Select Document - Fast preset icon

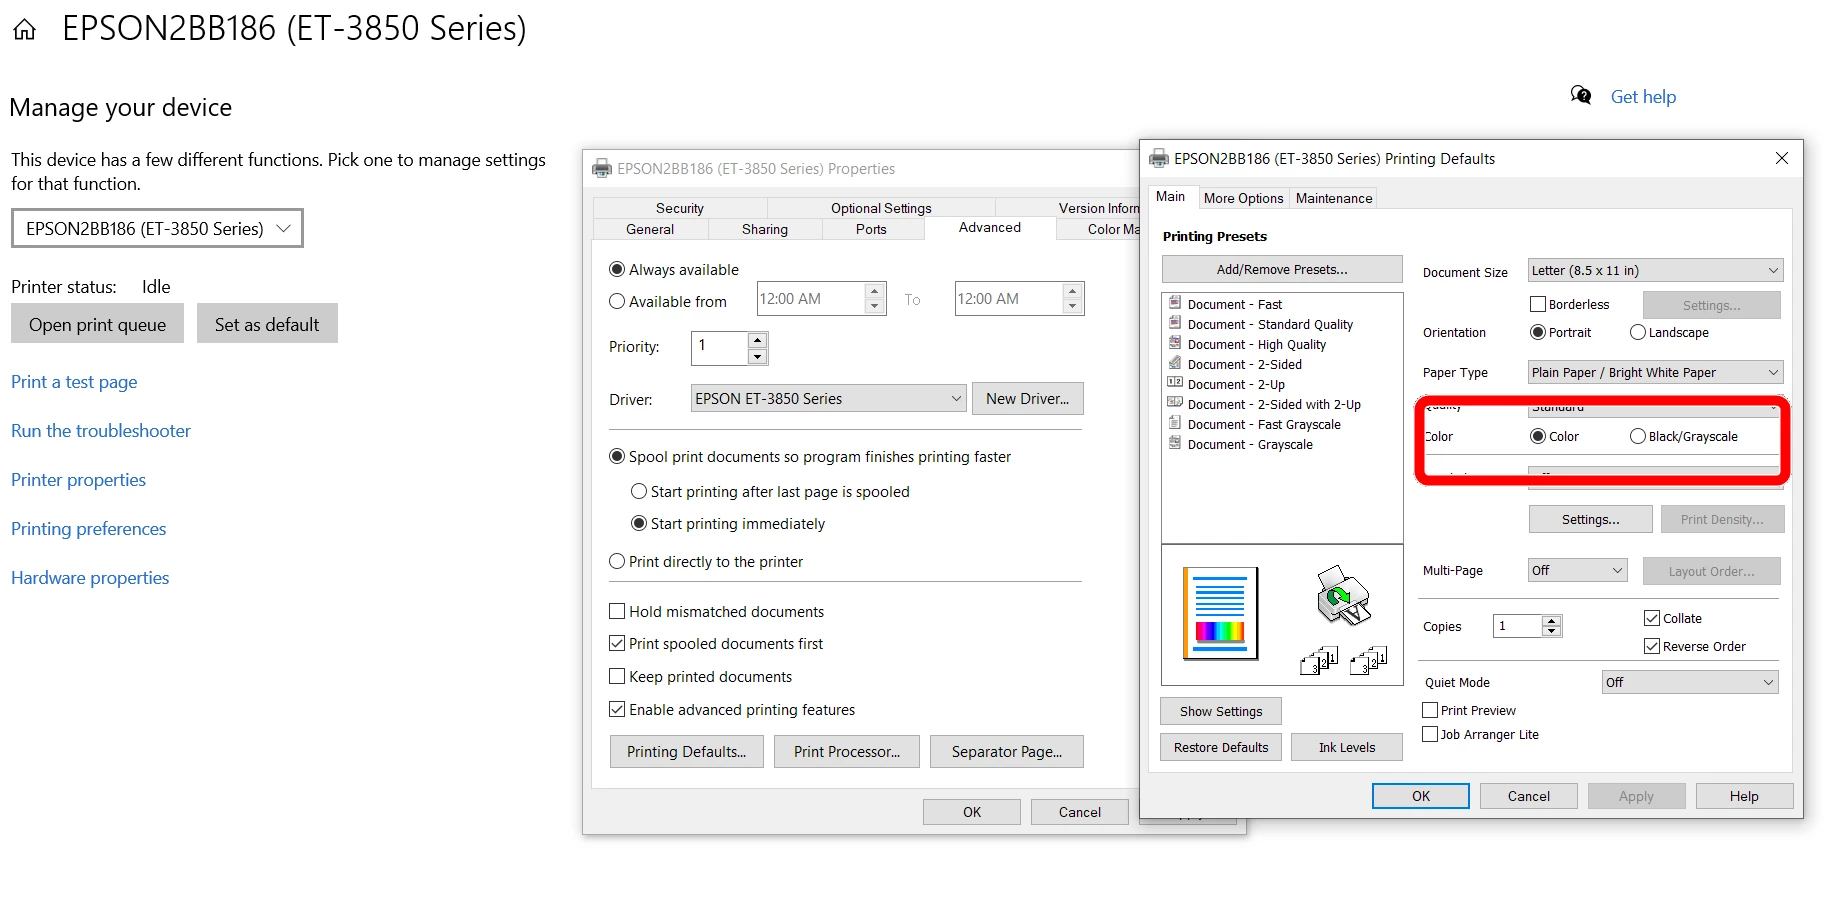[x=1175, y=303]
